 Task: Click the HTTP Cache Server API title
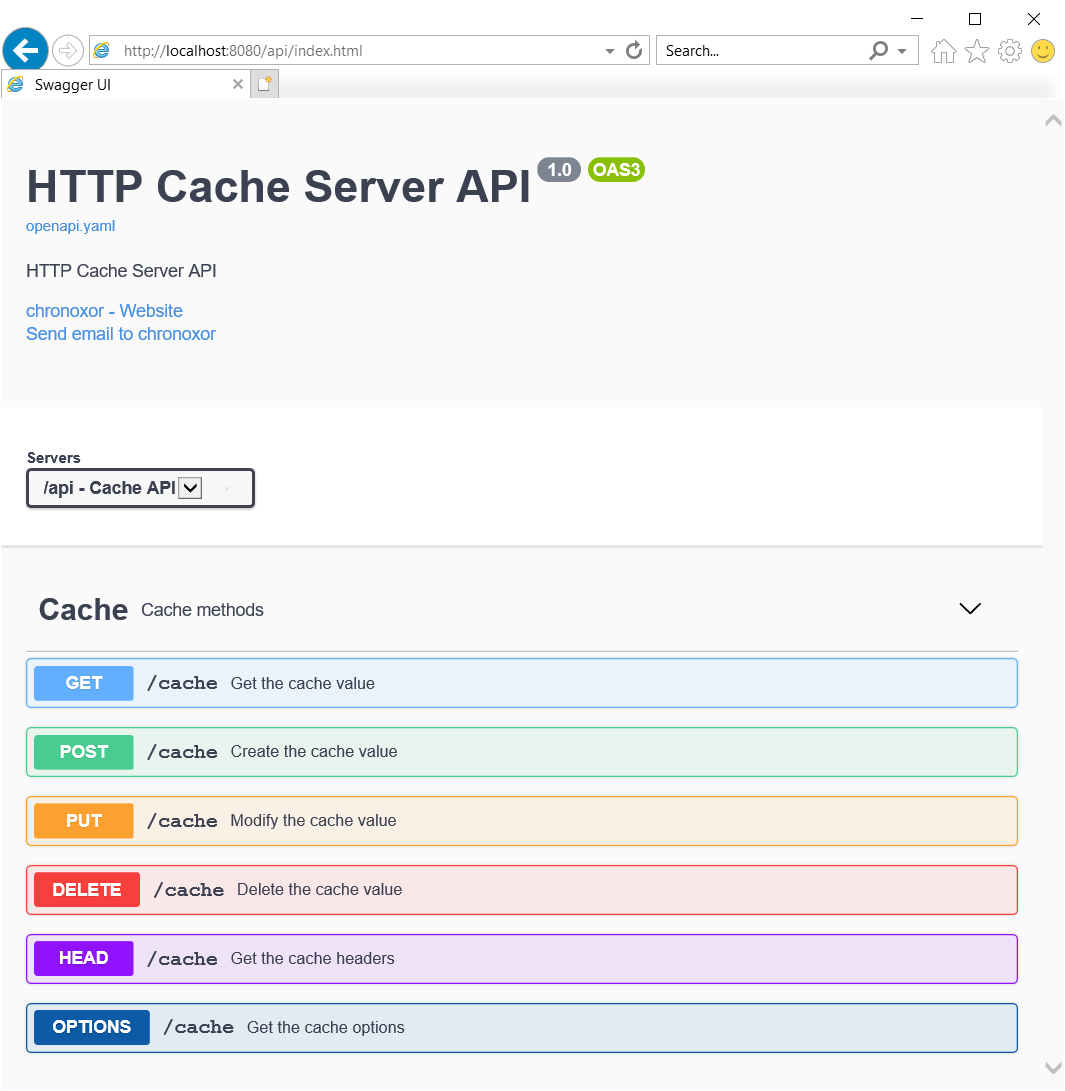(279, 186)
